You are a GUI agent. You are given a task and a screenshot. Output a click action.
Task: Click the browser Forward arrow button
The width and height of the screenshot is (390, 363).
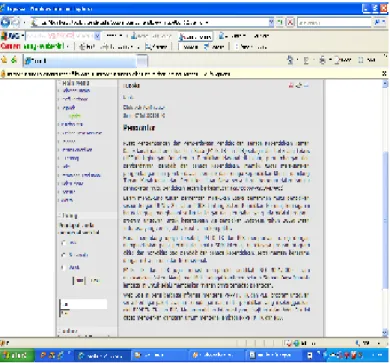pyautogui.click(x=16, y=22)
